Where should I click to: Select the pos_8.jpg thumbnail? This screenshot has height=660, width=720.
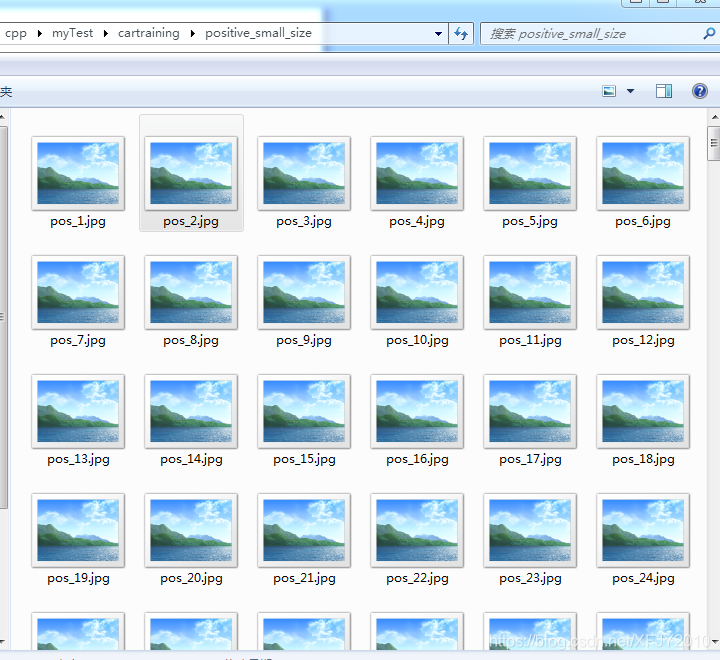click(191, 292)
